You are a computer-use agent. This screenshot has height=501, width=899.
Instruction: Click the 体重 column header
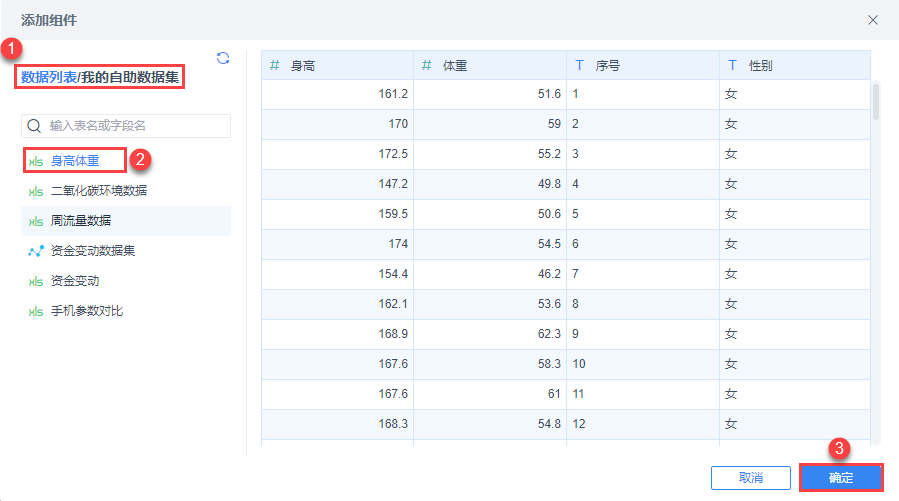pos(490,65)
